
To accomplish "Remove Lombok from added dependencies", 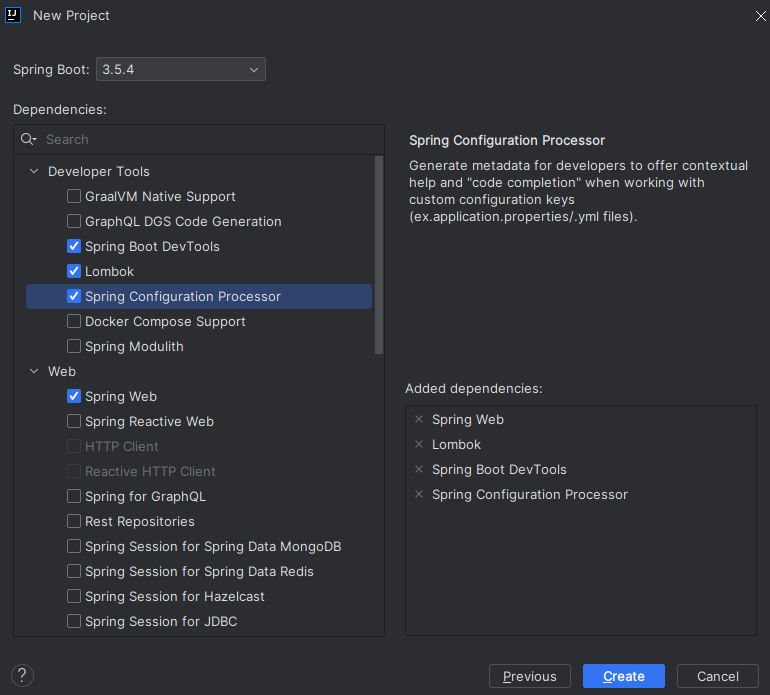I will [x=419, y=445].
